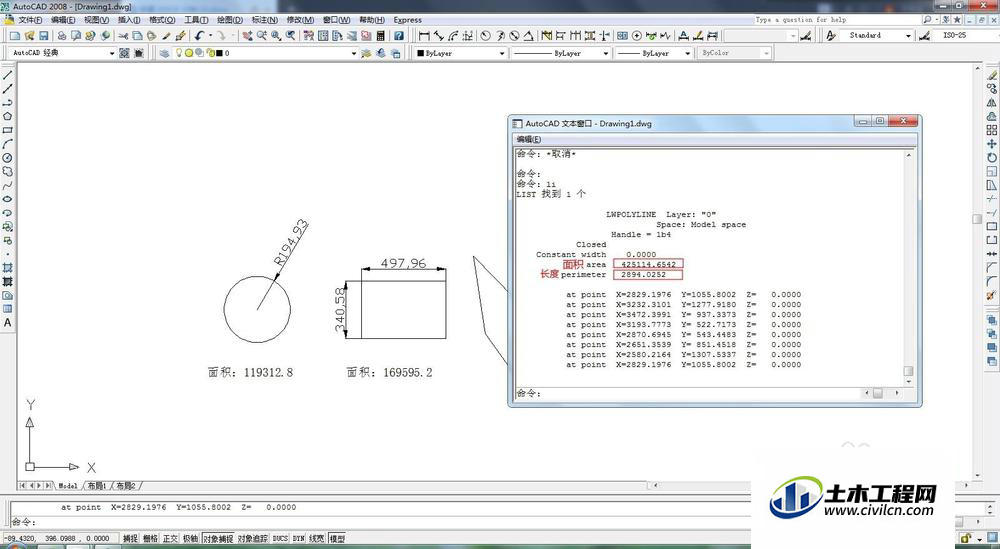1000x549 pixels.
Task: Switch to the Model tab
Action: pos(68,486)
